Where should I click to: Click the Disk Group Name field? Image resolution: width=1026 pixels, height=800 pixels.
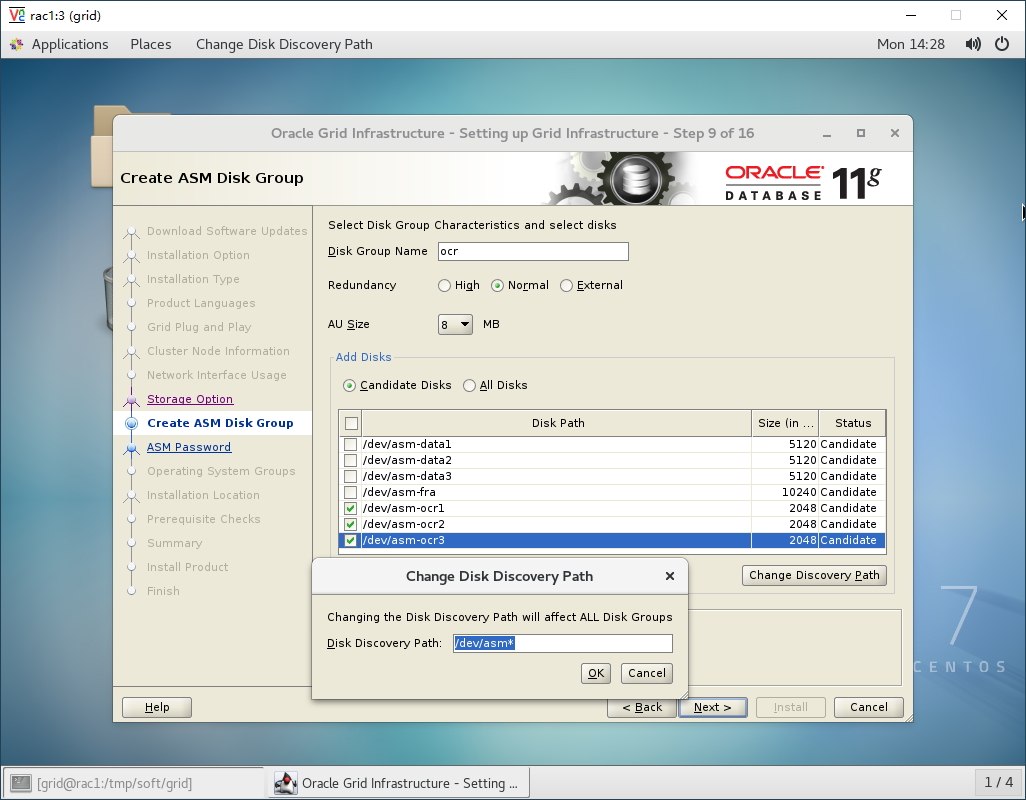tap(533, 251)
